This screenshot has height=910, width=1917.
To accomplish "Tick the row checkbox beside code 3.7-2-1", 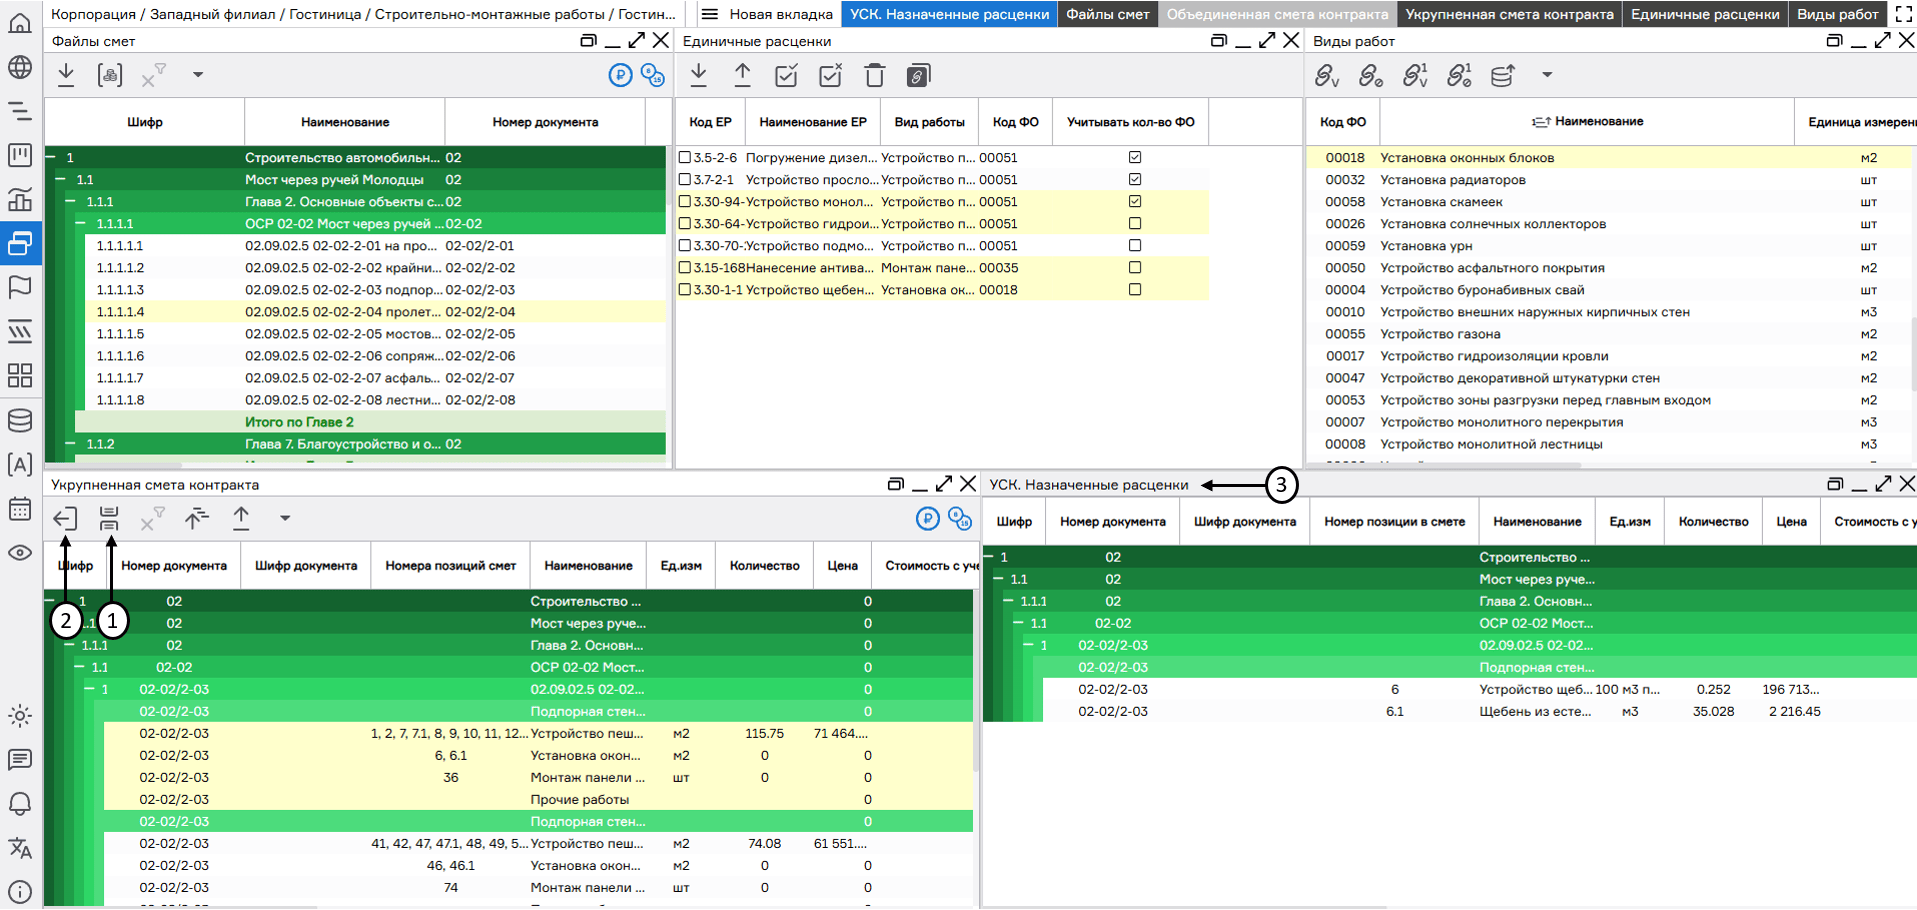I will point(685,180).
